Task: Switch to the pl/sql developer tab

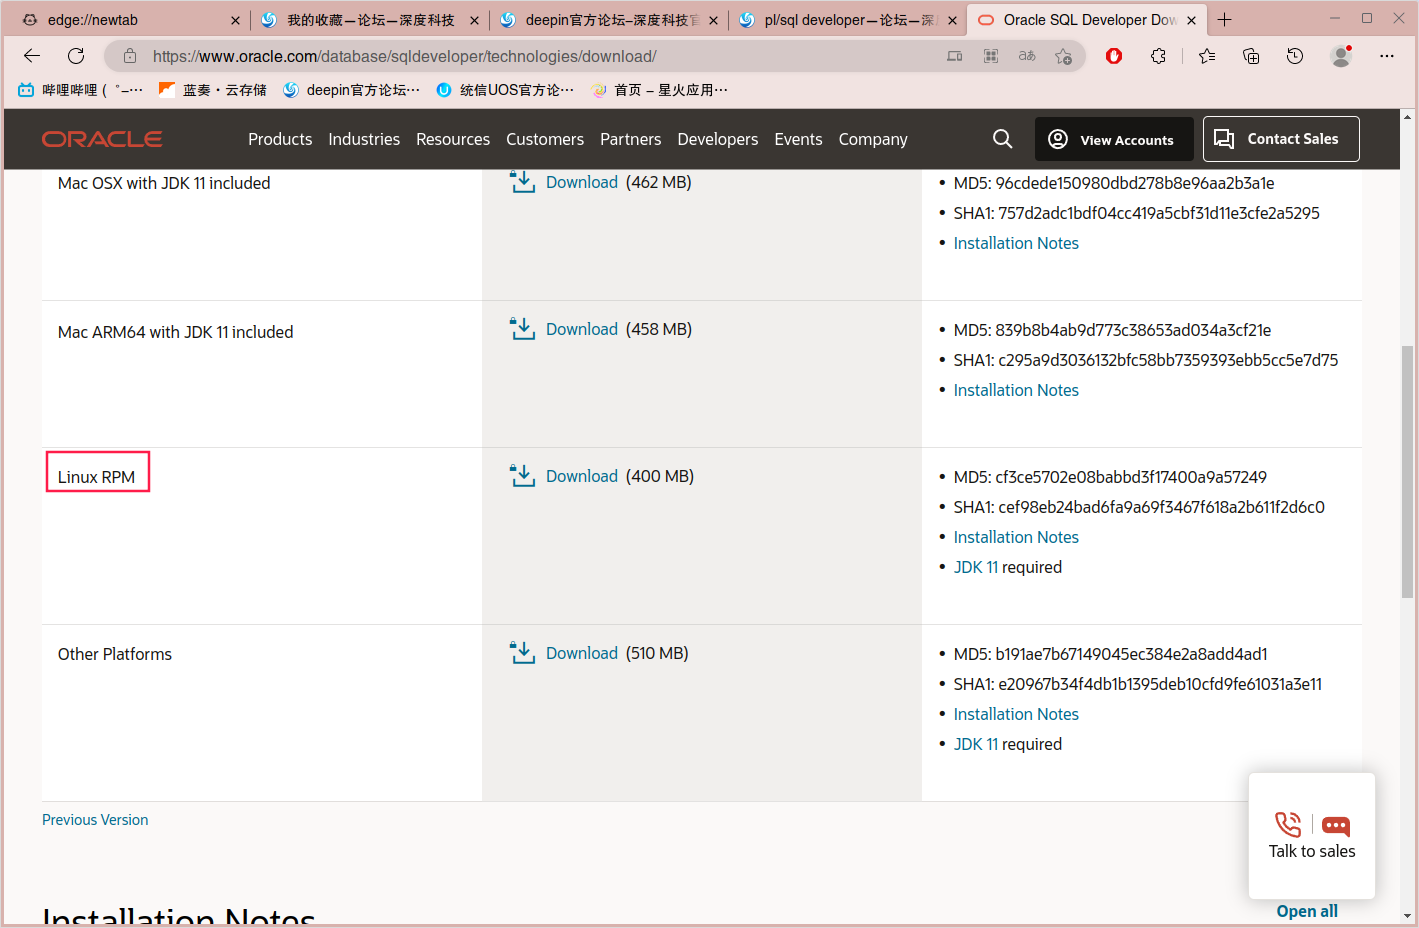Action: pos(847,20)
